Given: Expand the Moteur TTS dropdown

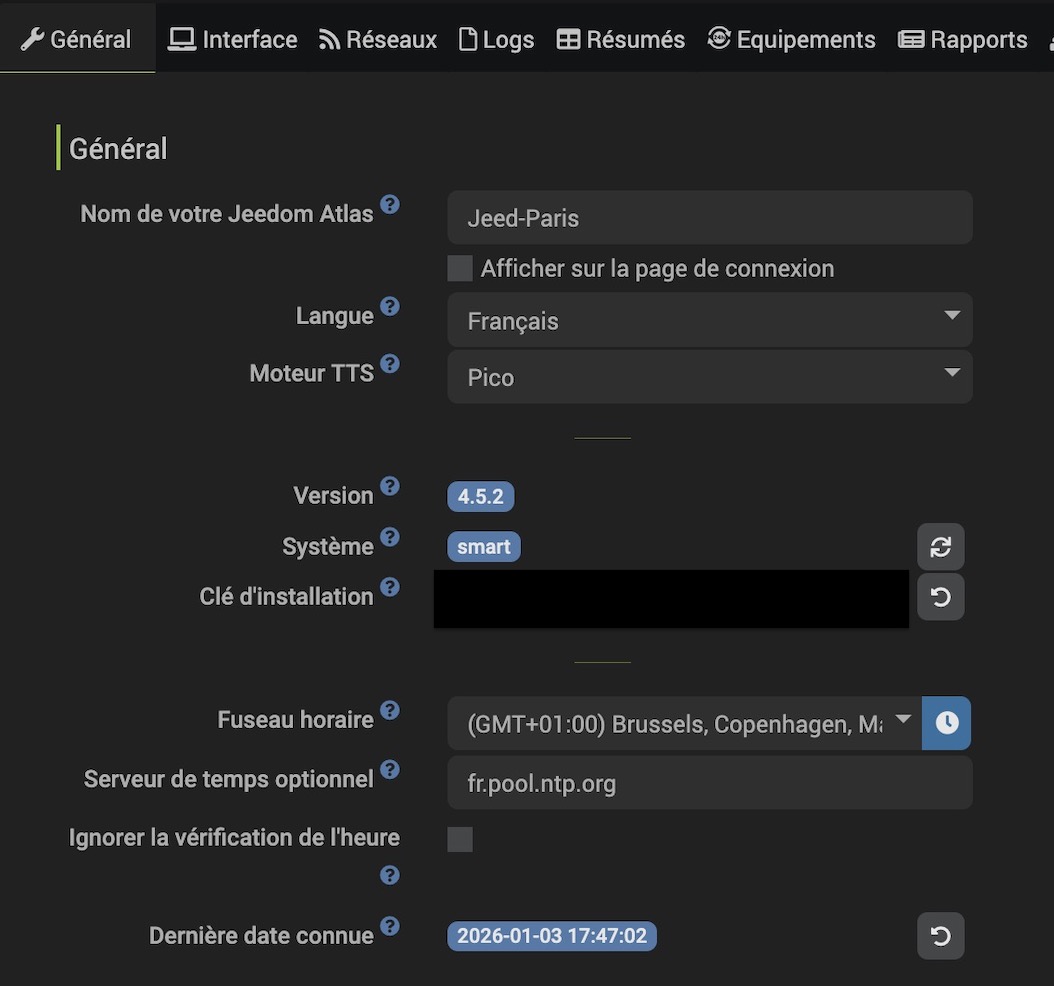Looking at the screenshot, I should tap(709, 377).
